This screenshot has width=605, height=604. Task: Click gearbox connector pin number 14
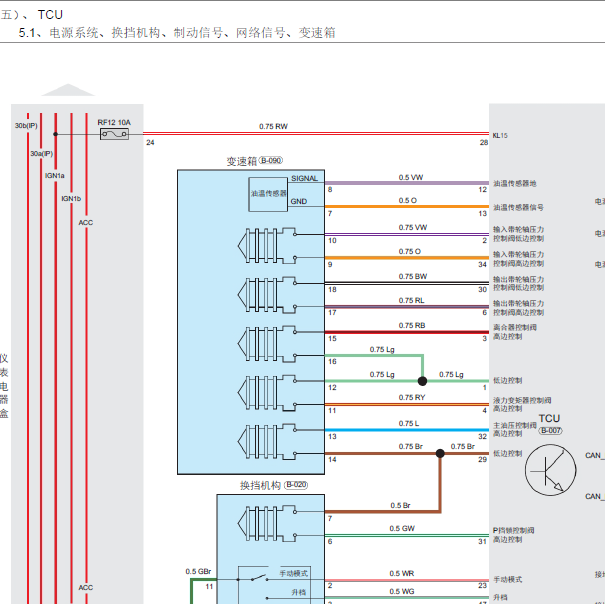tap(332, 459)
